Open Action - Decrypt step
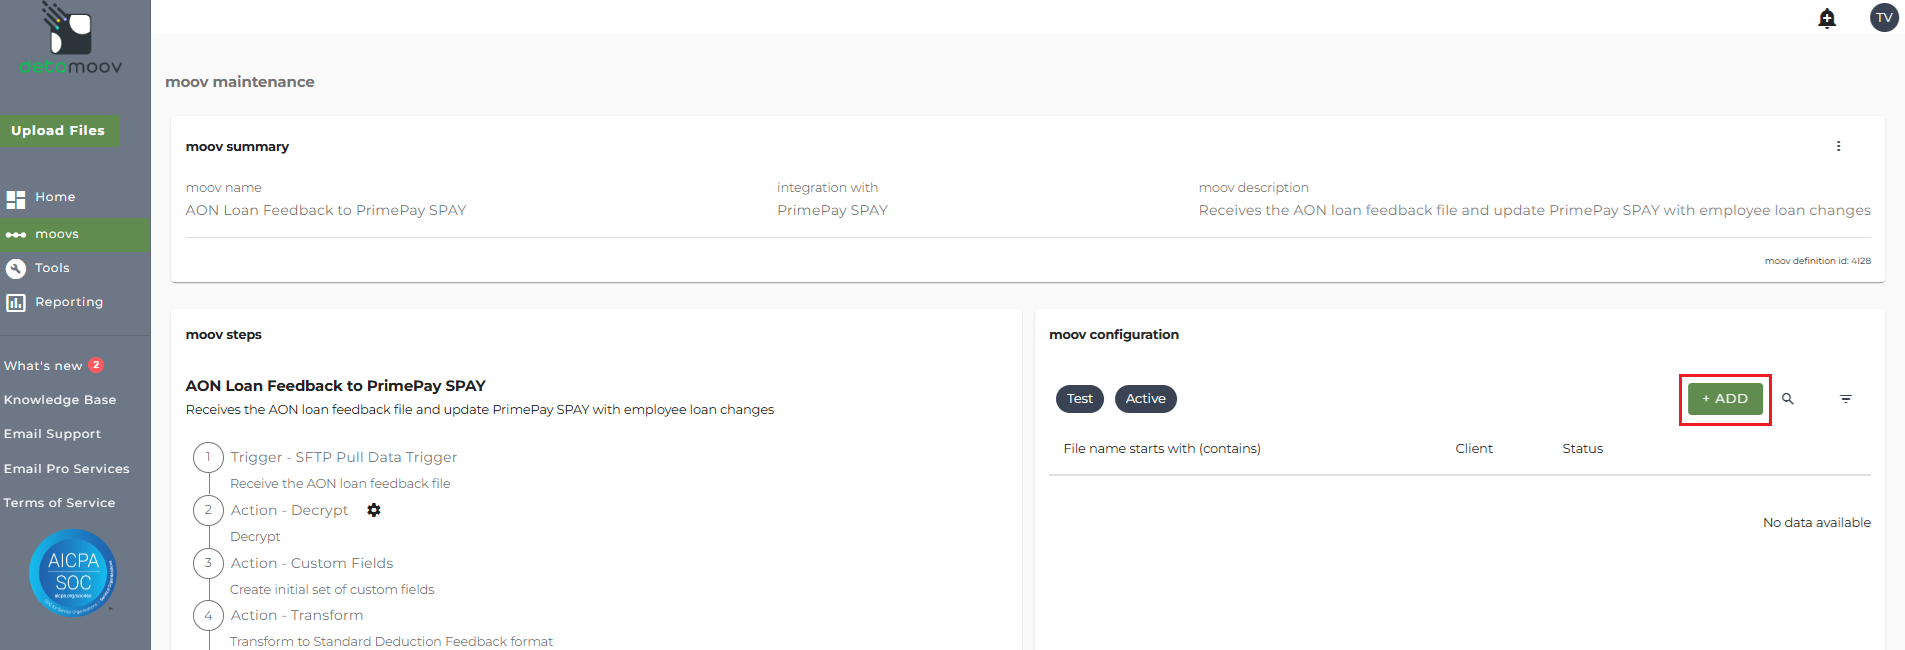Viewport: 1905px width, 650px height. coord(289,510)
